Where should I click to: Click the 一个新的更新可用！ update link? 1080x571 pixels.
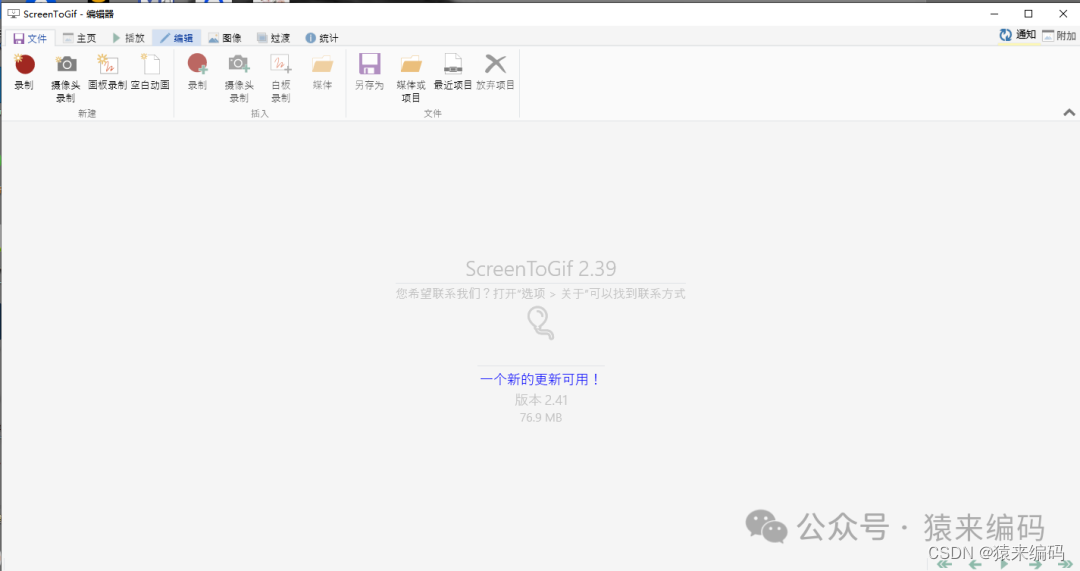[x=541, y=380]
